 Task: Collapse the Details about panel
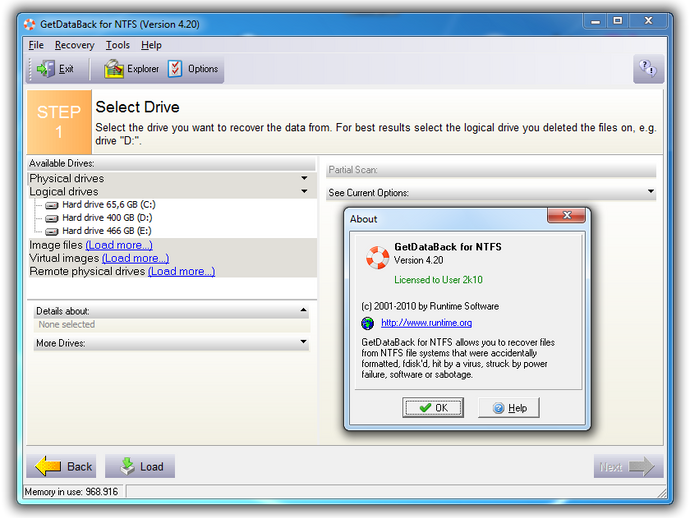pyautogui.click(x=304, y=310)
